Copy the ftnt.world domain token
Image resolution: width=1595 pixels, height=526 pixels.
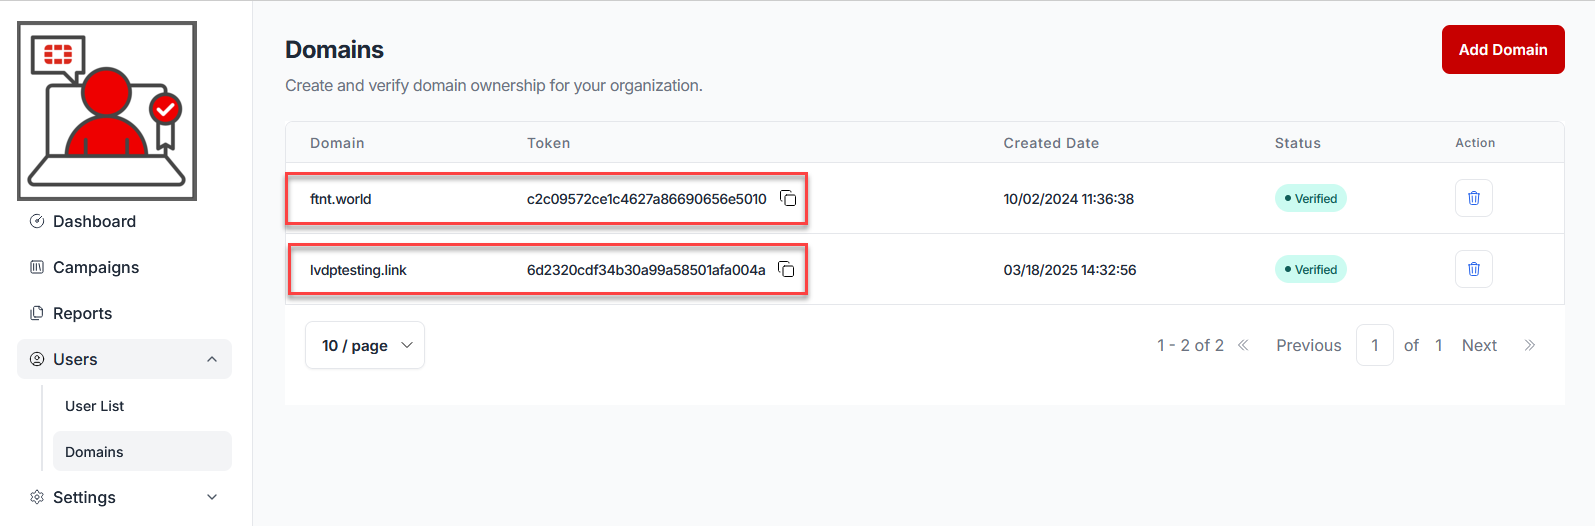(x=788, y=198)
